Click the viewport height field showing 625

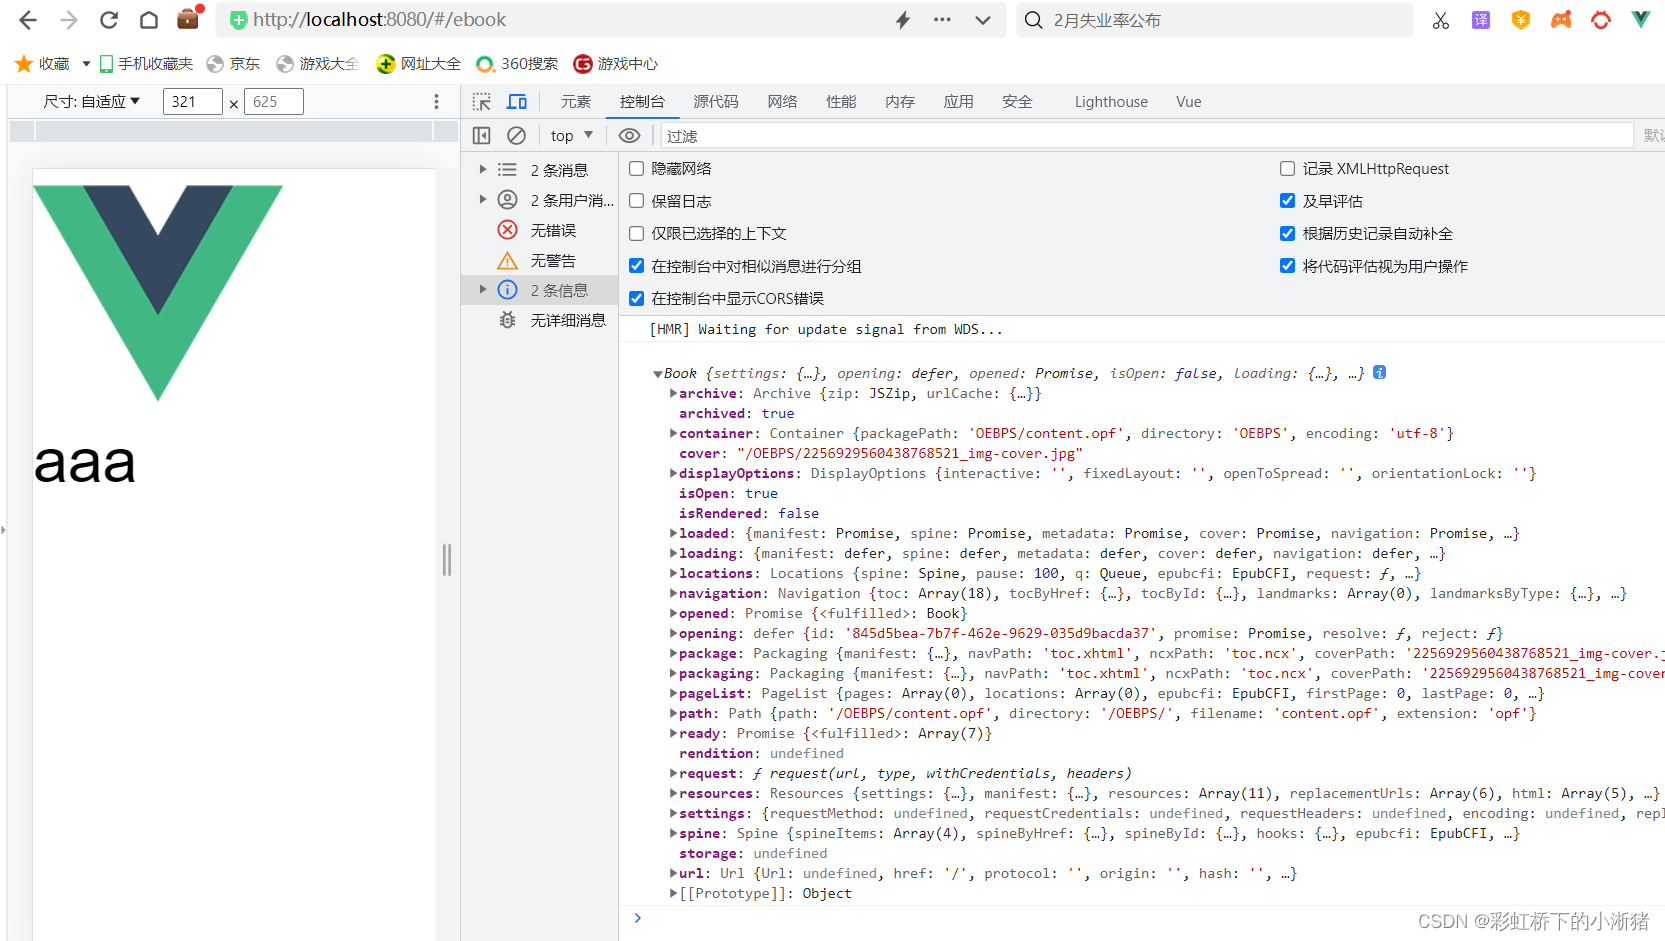click(x=274, y=101)
